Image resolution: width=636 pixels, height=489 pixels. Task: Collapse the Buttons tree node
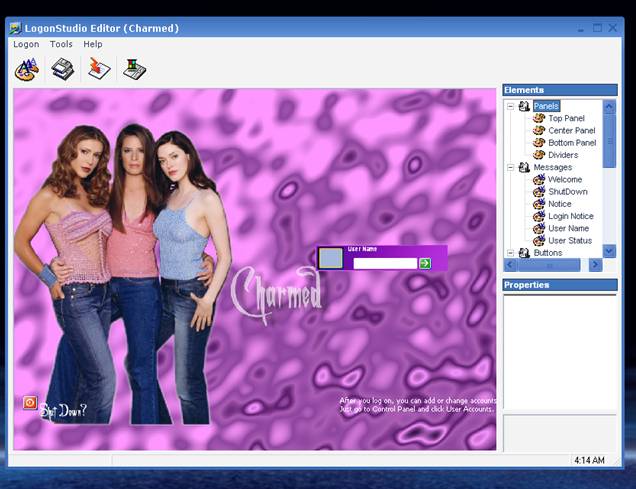pyautogui.click(x=511, y=253)
